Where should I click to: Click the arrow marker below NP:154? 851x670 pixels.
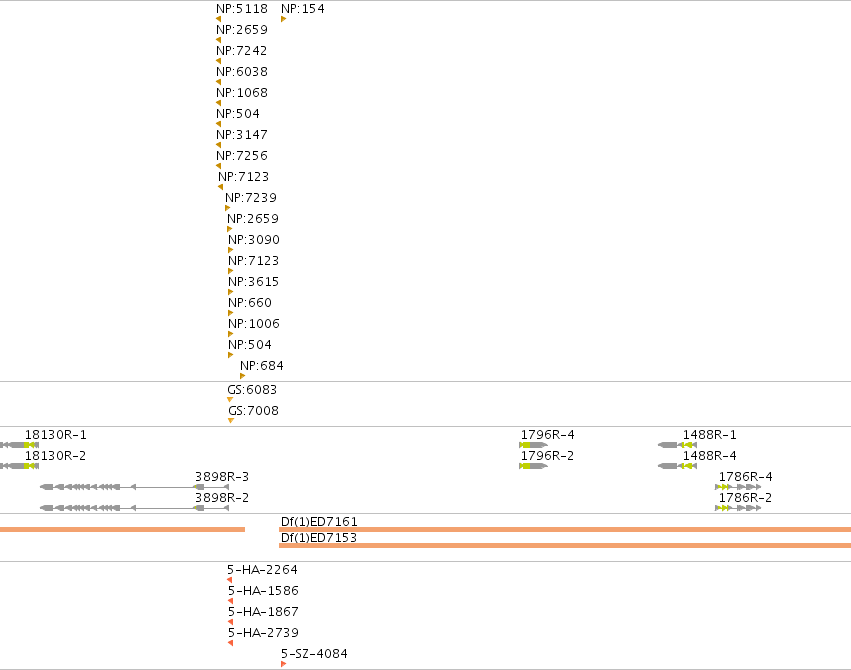283,19
